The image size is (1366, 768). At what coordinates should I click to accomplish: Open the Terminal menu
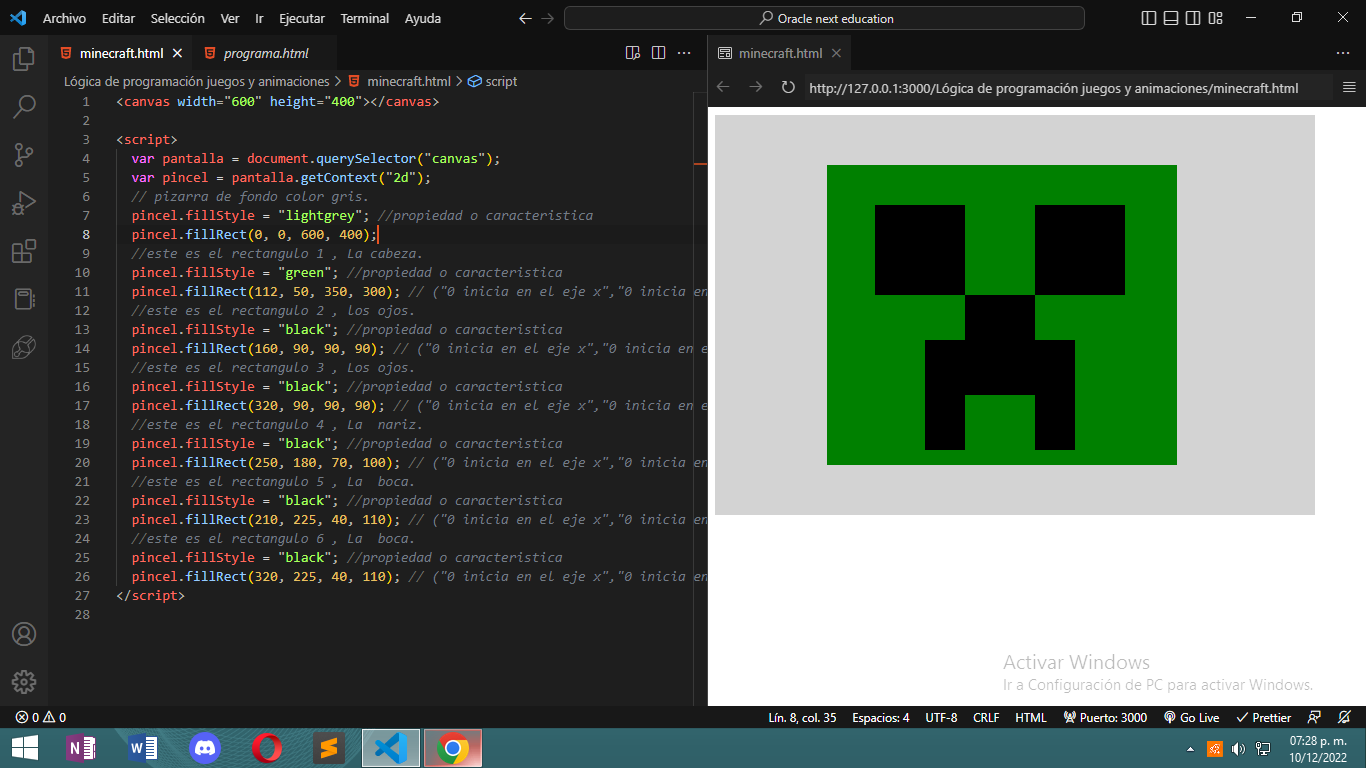(365, 18)
